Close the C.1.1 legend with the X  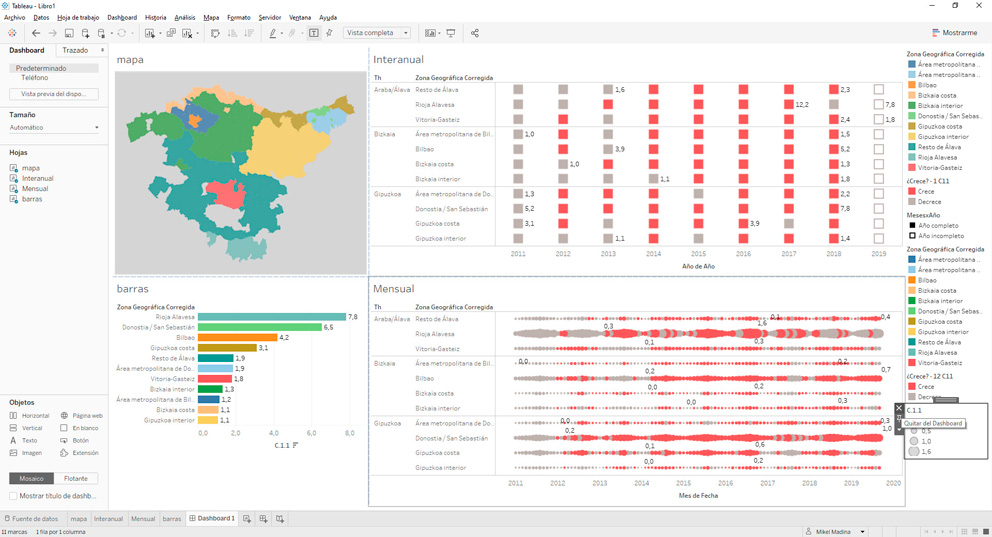tap(899, 409)
